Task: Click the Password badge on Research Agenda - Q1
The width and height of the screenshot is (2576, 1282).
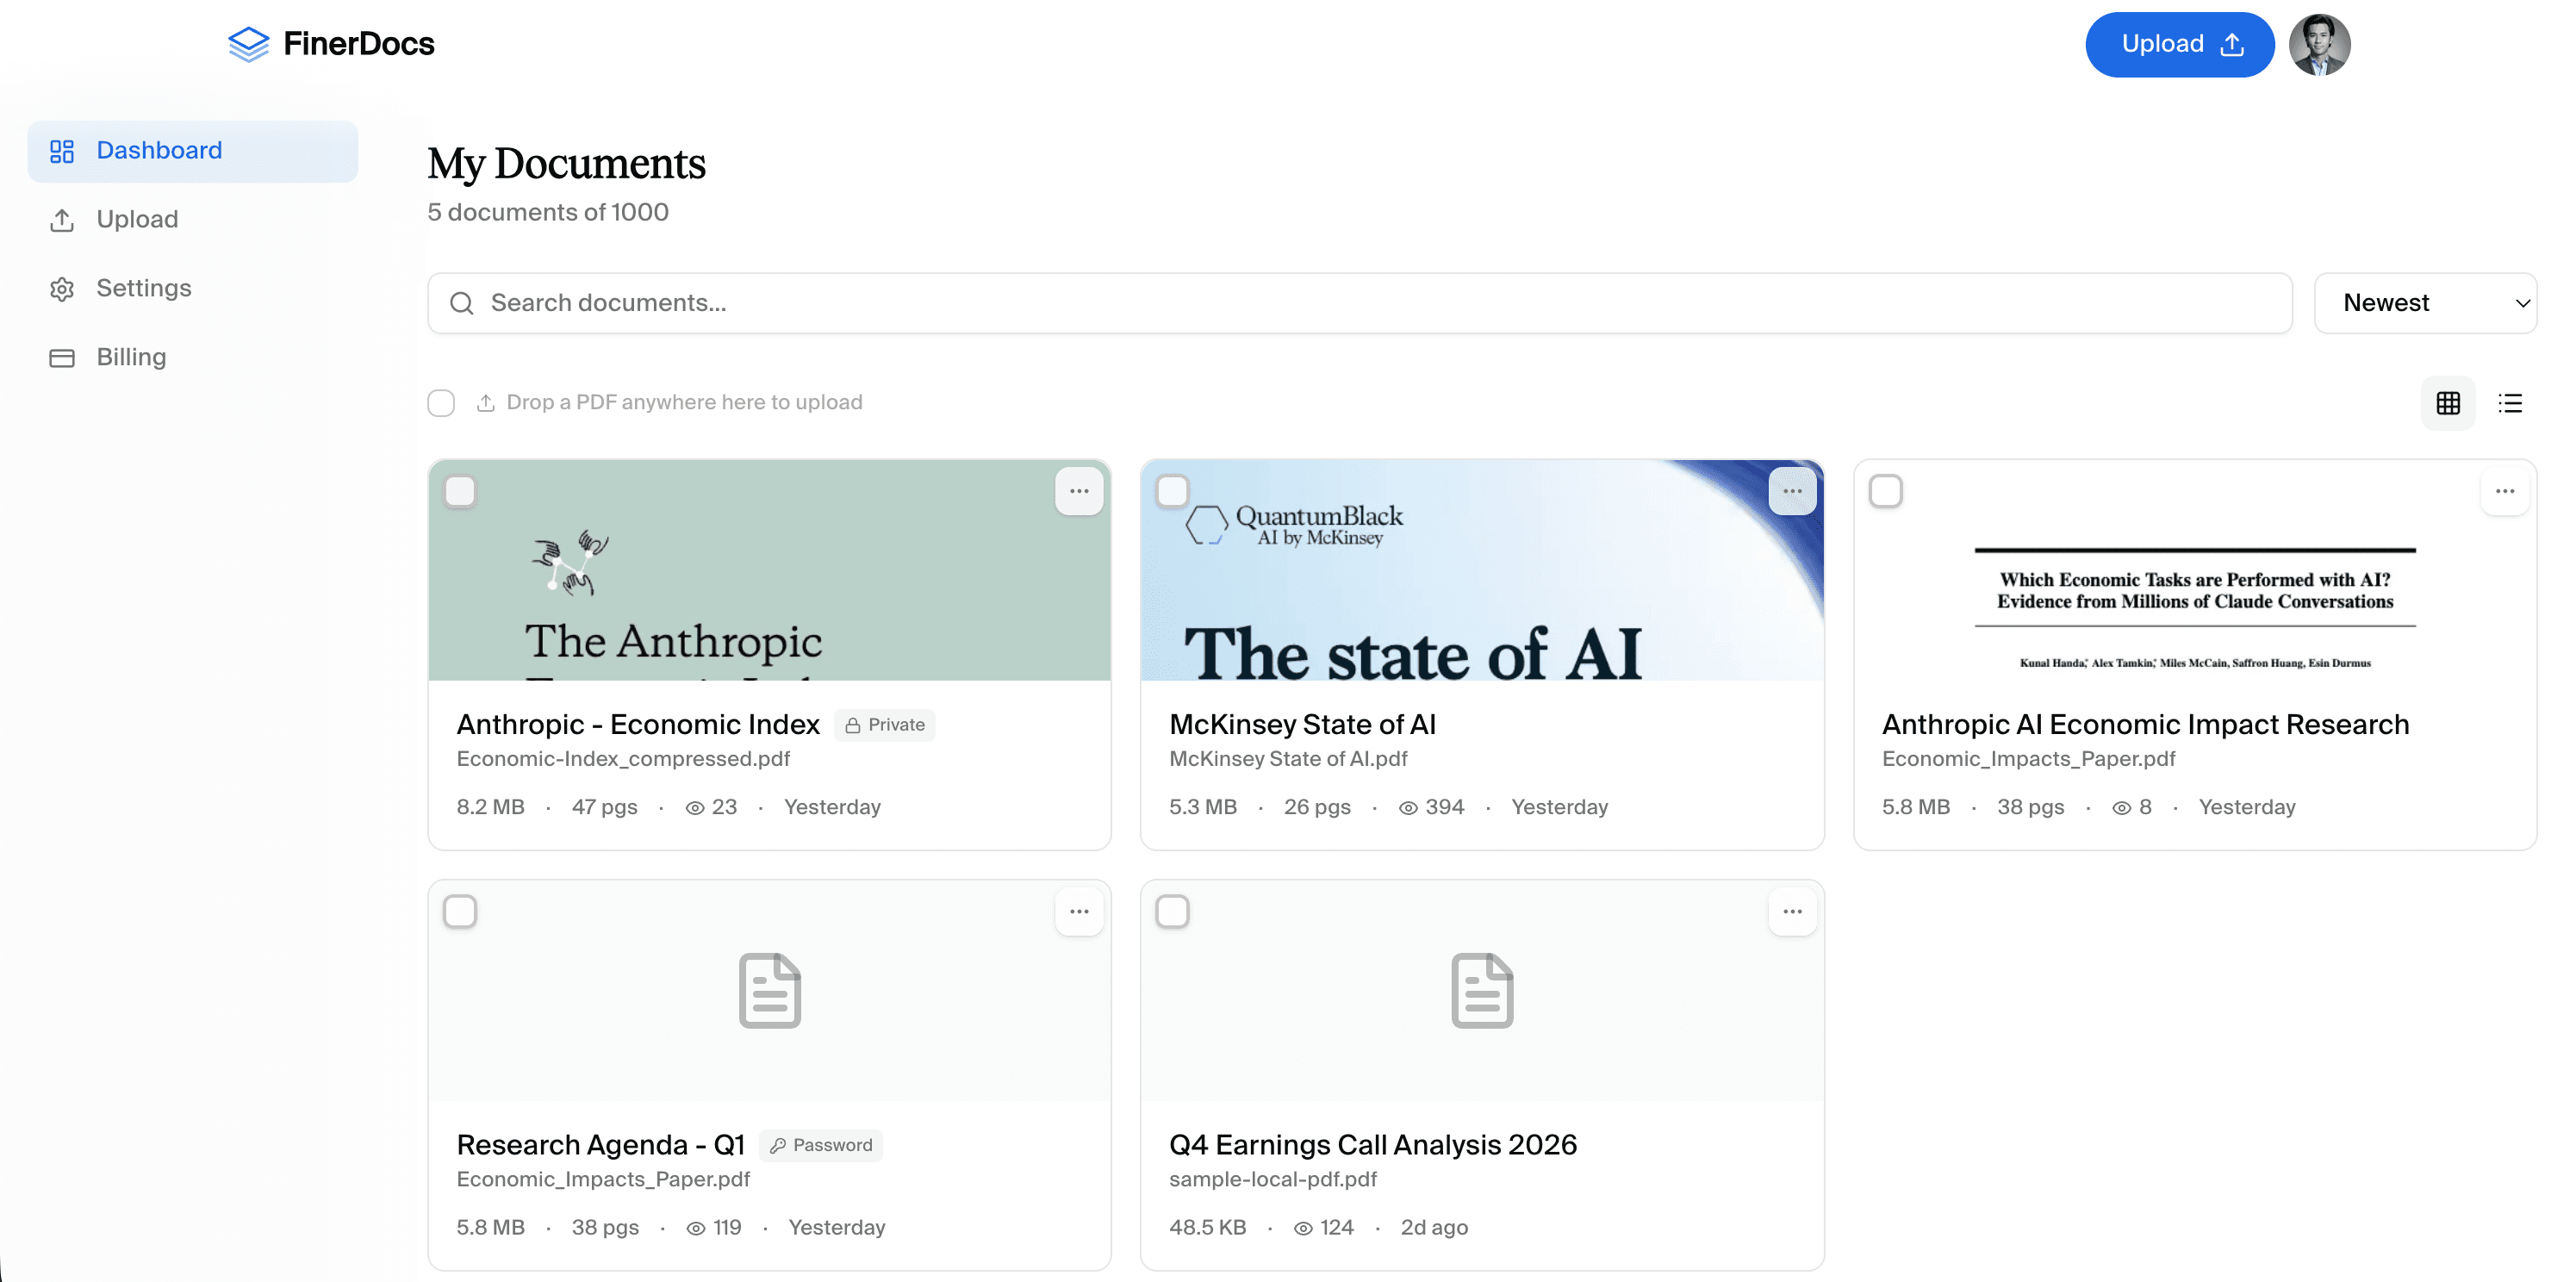Action: point(820,1145)
